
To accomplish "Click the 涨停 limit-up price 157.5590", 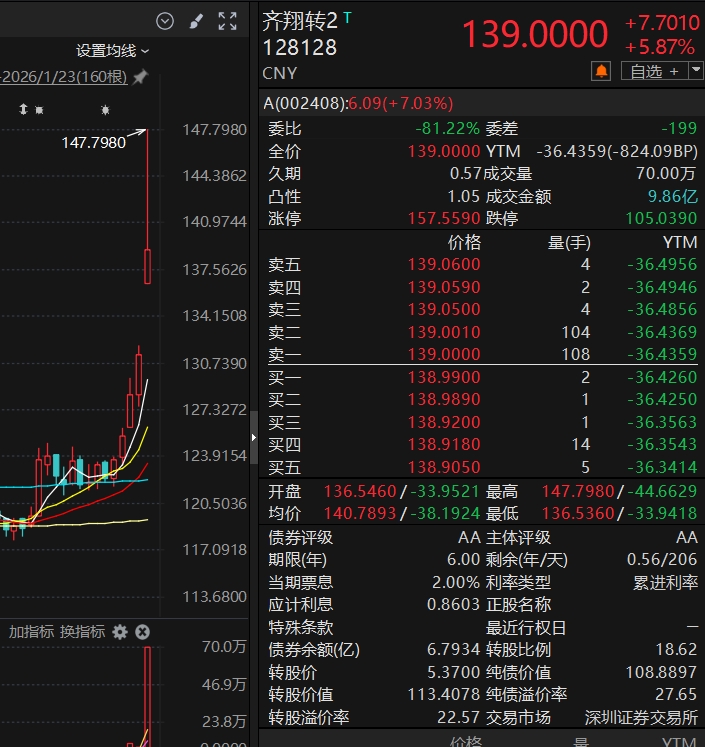I will [x=444, y=218].
